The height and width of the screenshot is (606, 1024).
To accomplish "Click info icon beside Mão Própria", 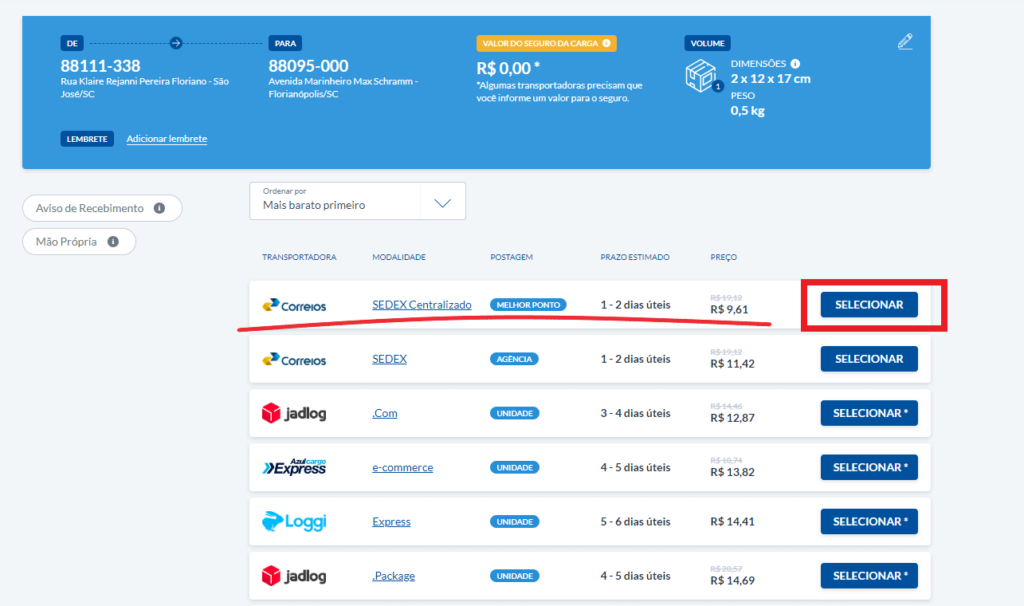I will [113, 242].
